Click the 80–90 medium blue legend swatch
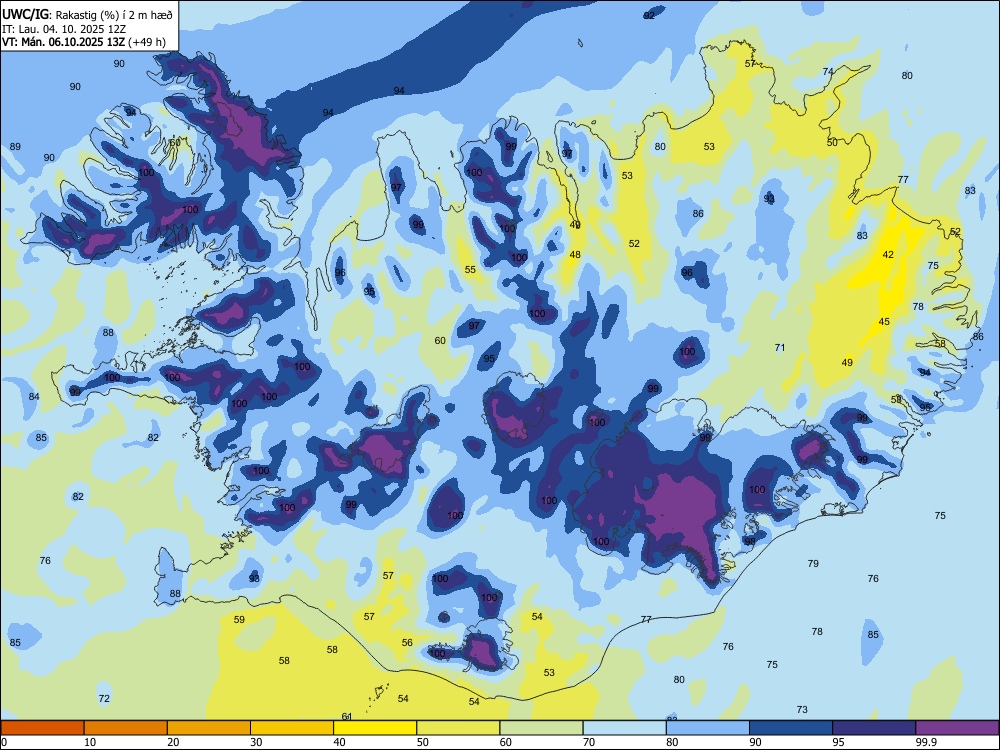Screen dimensions: 1000x750 coord(708,728)
